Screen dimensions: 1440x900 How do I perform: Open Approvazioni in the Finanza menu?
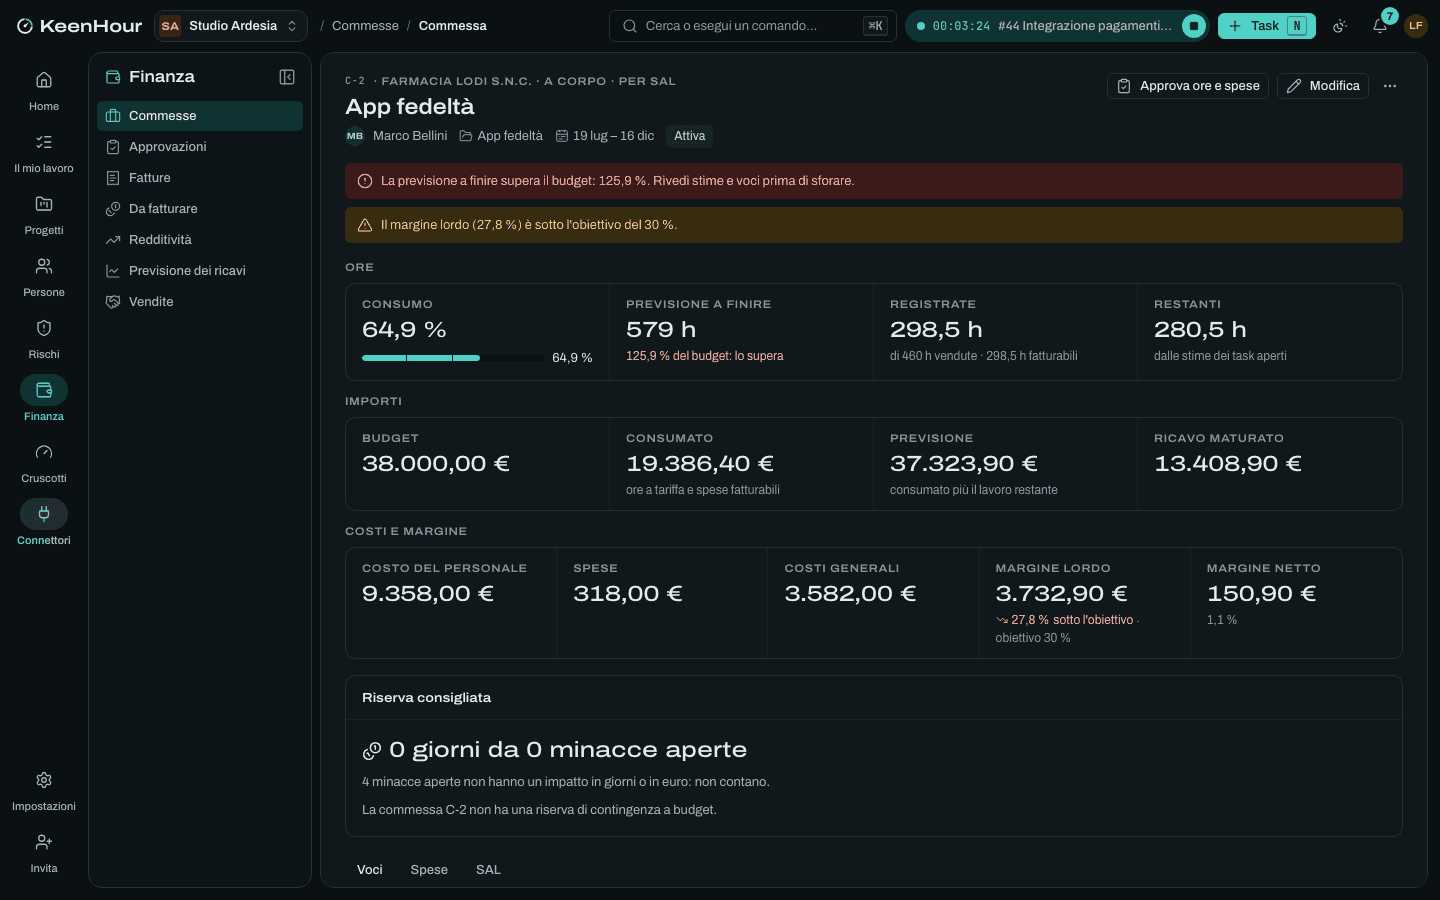200,147
